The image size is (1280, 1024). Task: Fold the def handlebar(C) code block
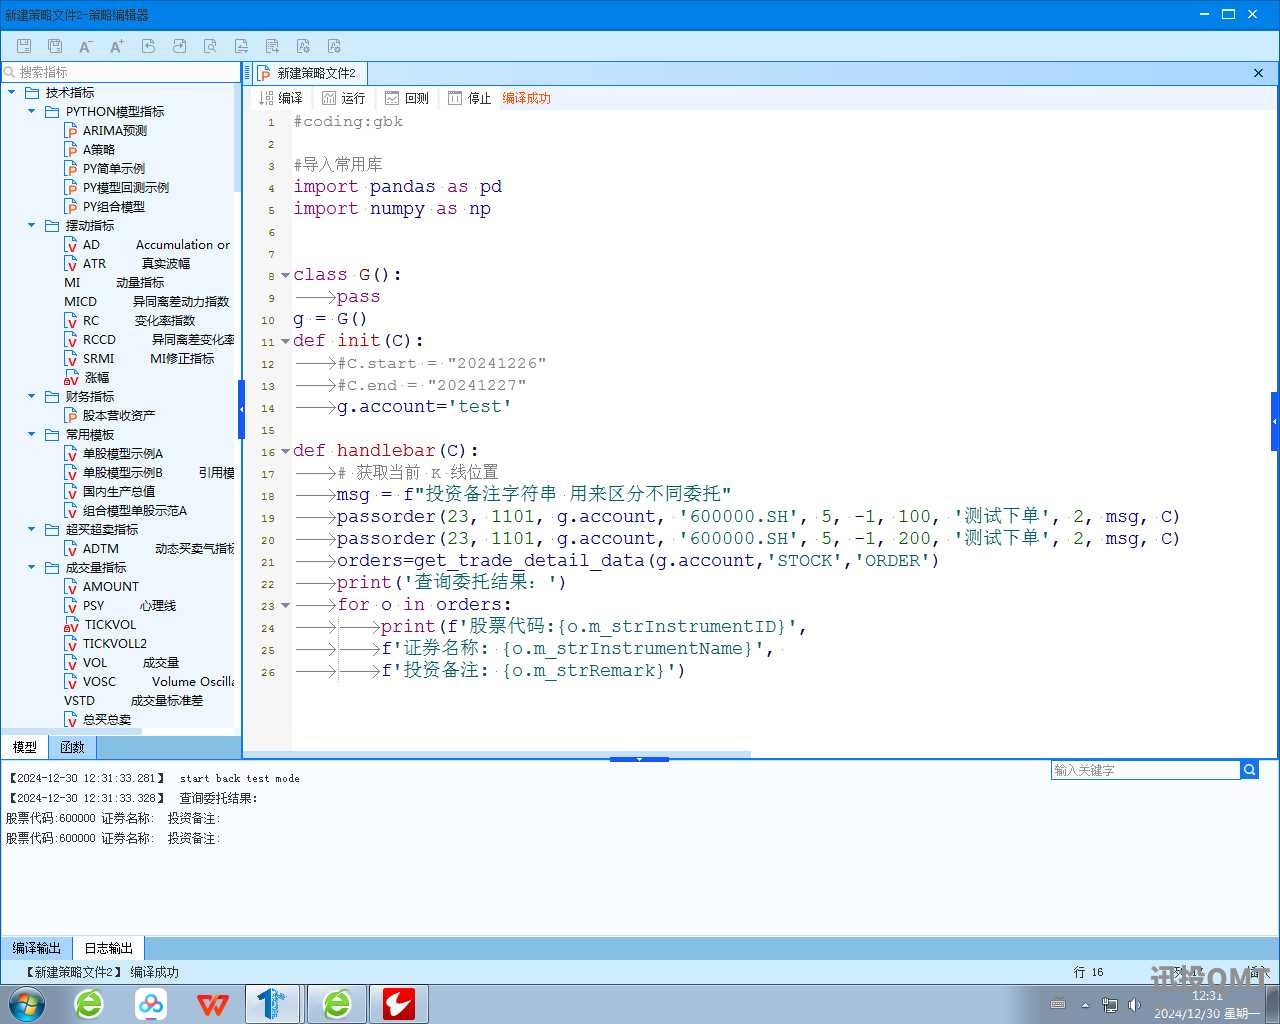tap(285, 451)
